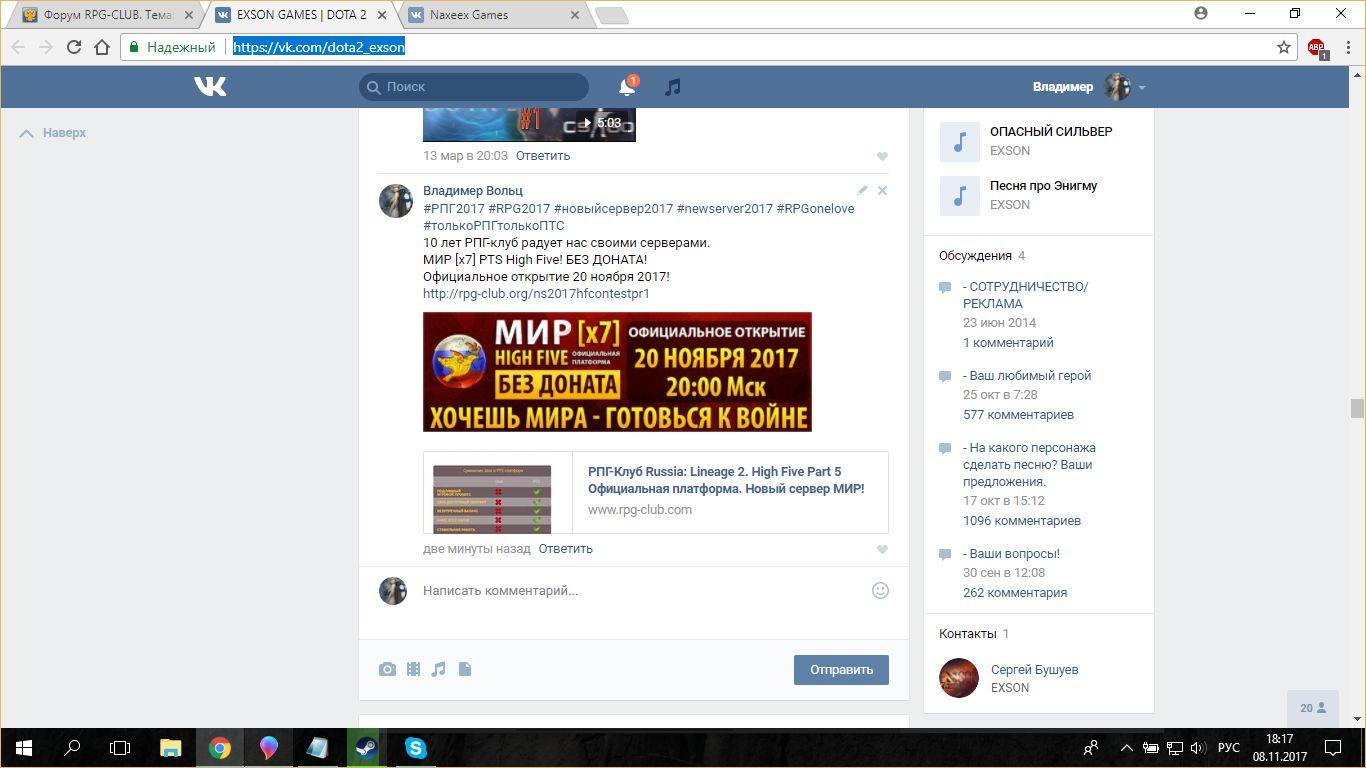Viewport: 1366px width, 768px height.
Task: Reply to the две минуты назад comment
Action: coord(565,549)
